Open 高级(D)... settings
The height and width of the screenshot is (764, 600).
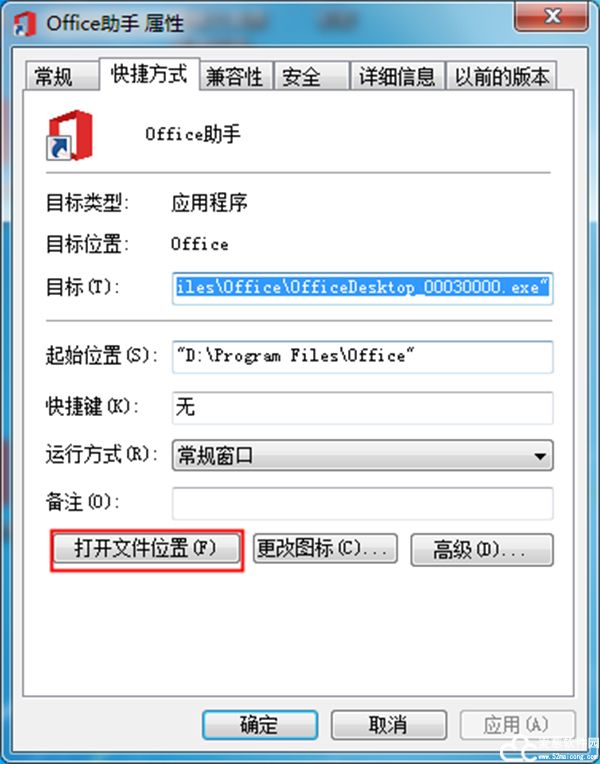pyautogui.click(x=482, y=550)
